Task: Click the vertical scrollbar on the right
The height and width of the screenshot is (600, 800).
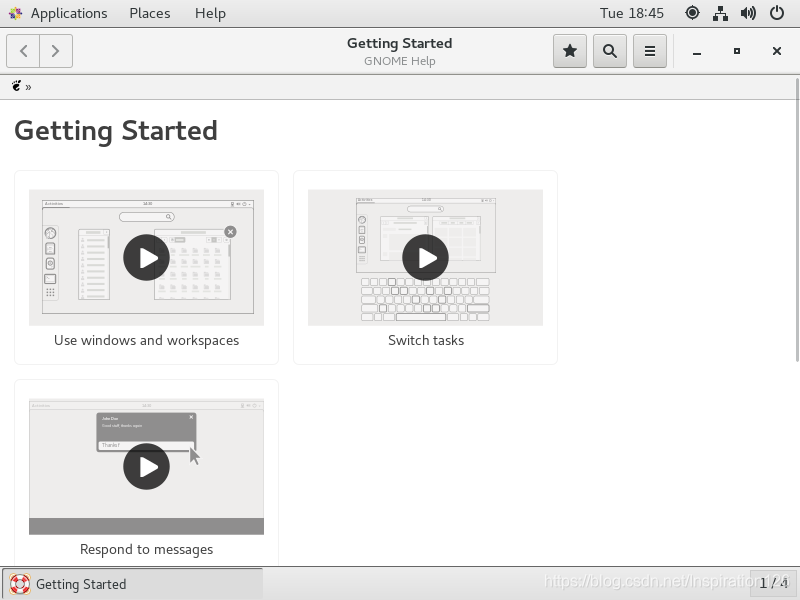Action: (x=797, y=220)
